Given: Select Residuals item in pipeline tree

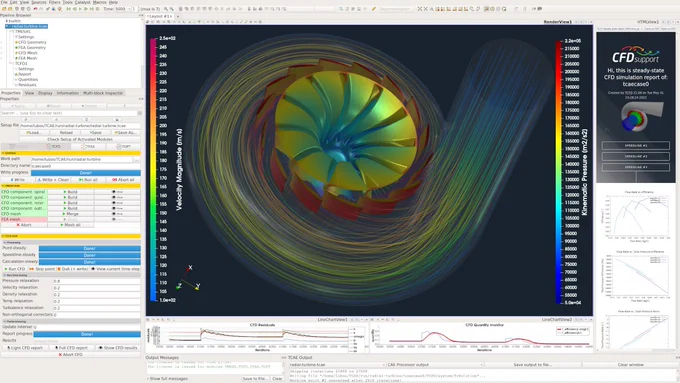Looking at the screenshot, I should [27, 85].
